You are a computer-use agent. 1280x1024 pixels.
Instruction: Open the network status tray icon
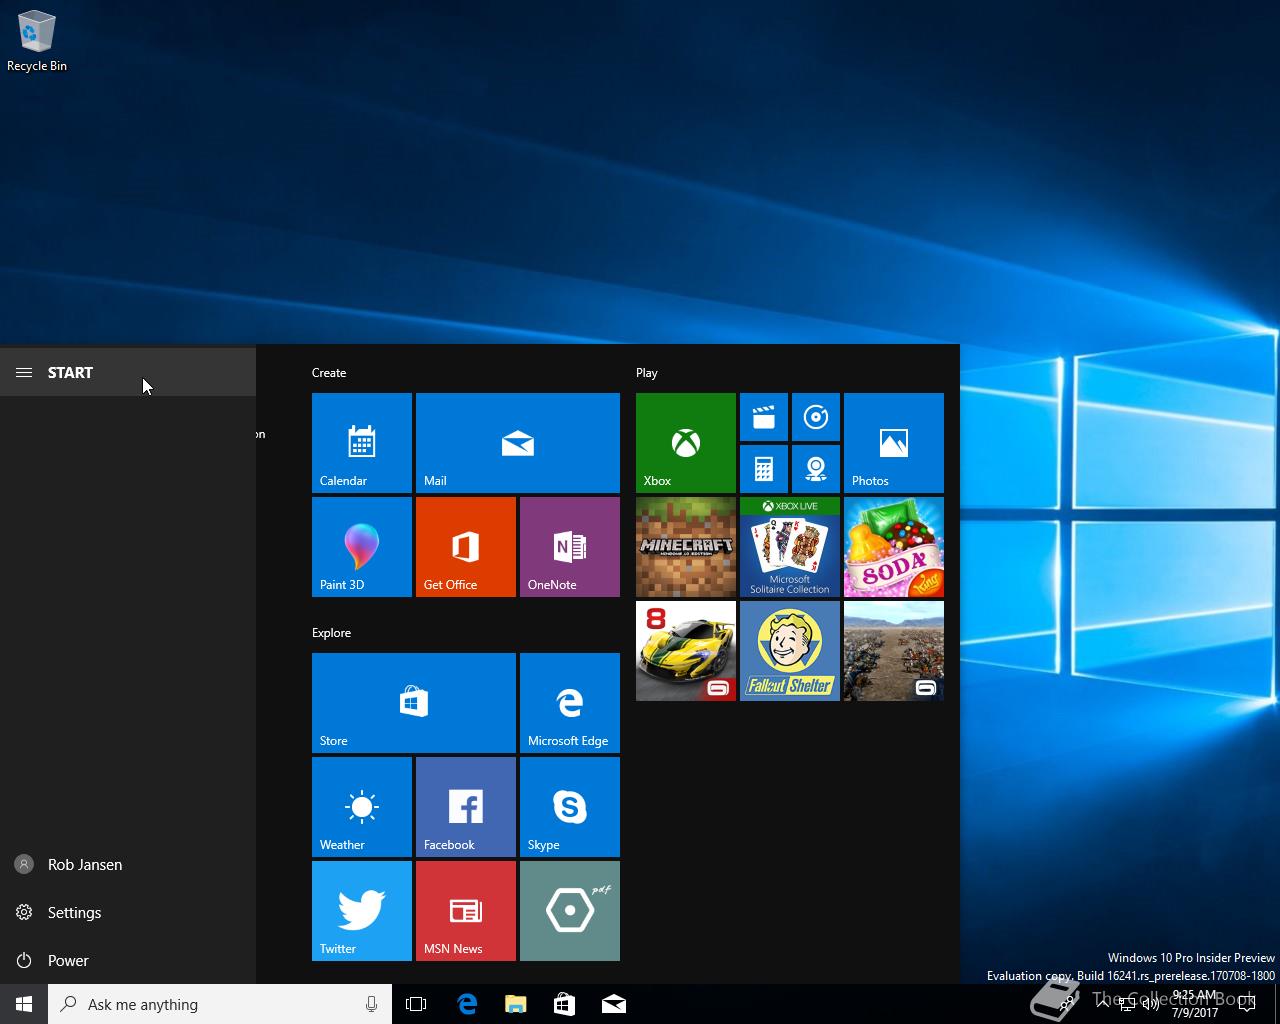[1126, 1004]
